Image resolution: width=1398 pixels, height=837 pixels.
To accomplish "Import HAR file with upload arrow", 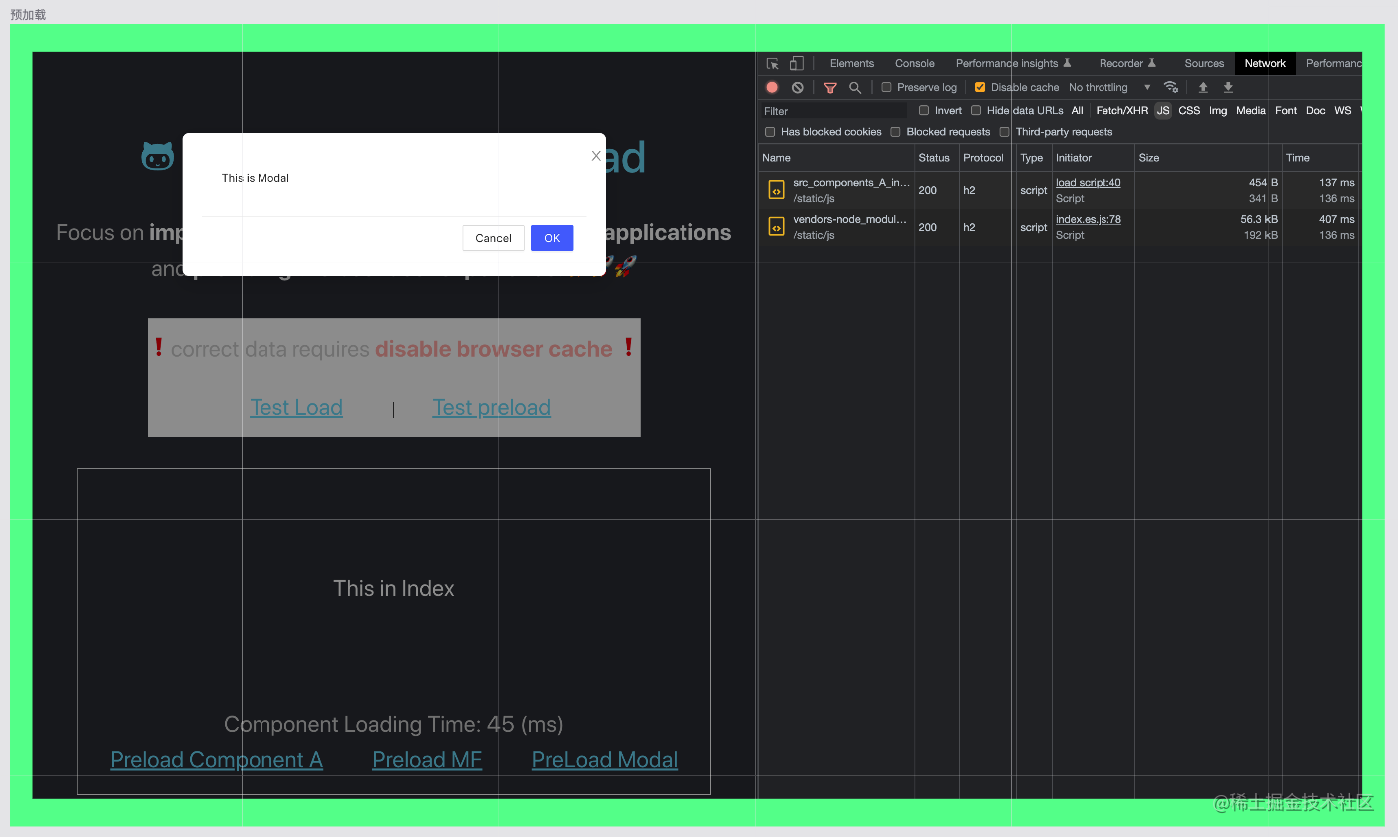I will point(1203,88).
